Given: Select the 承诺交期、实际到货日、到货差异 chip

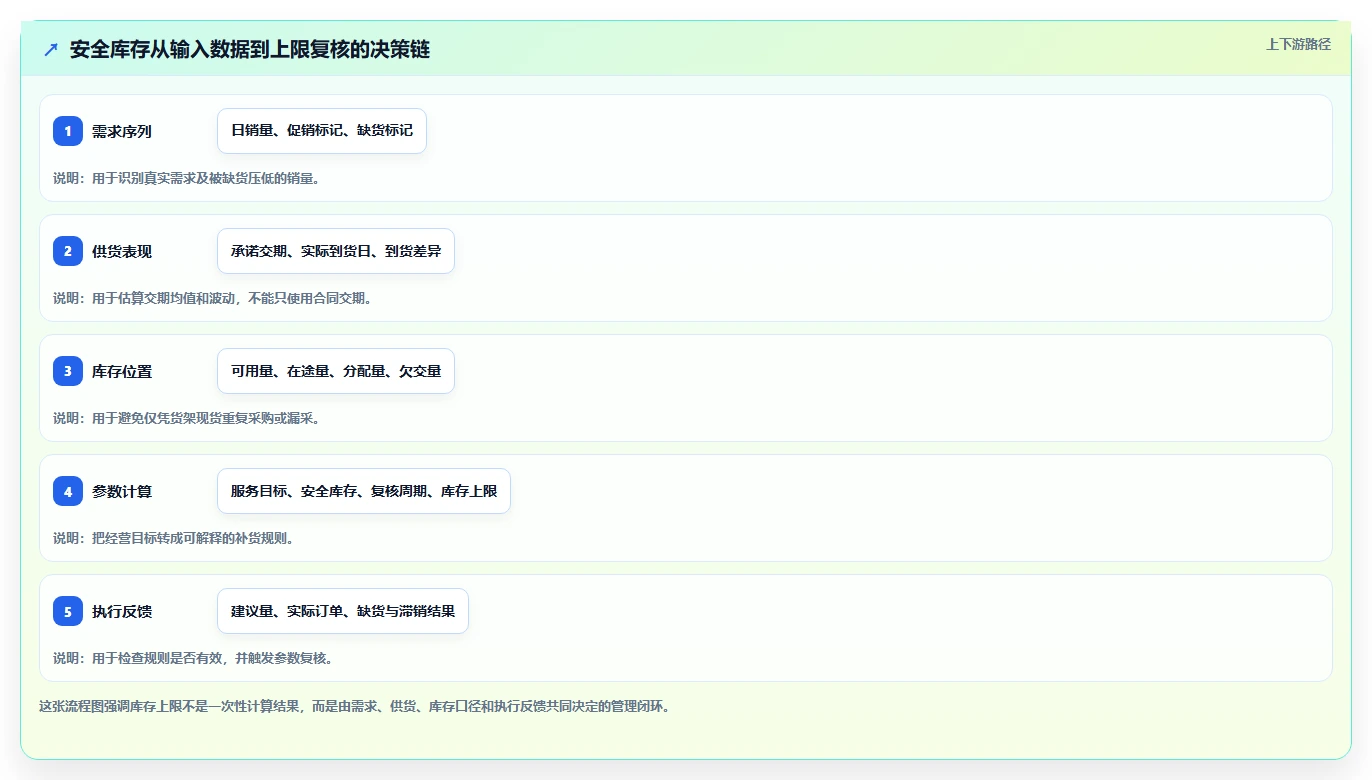Looking at the screenshot, I should pos(336,251).
